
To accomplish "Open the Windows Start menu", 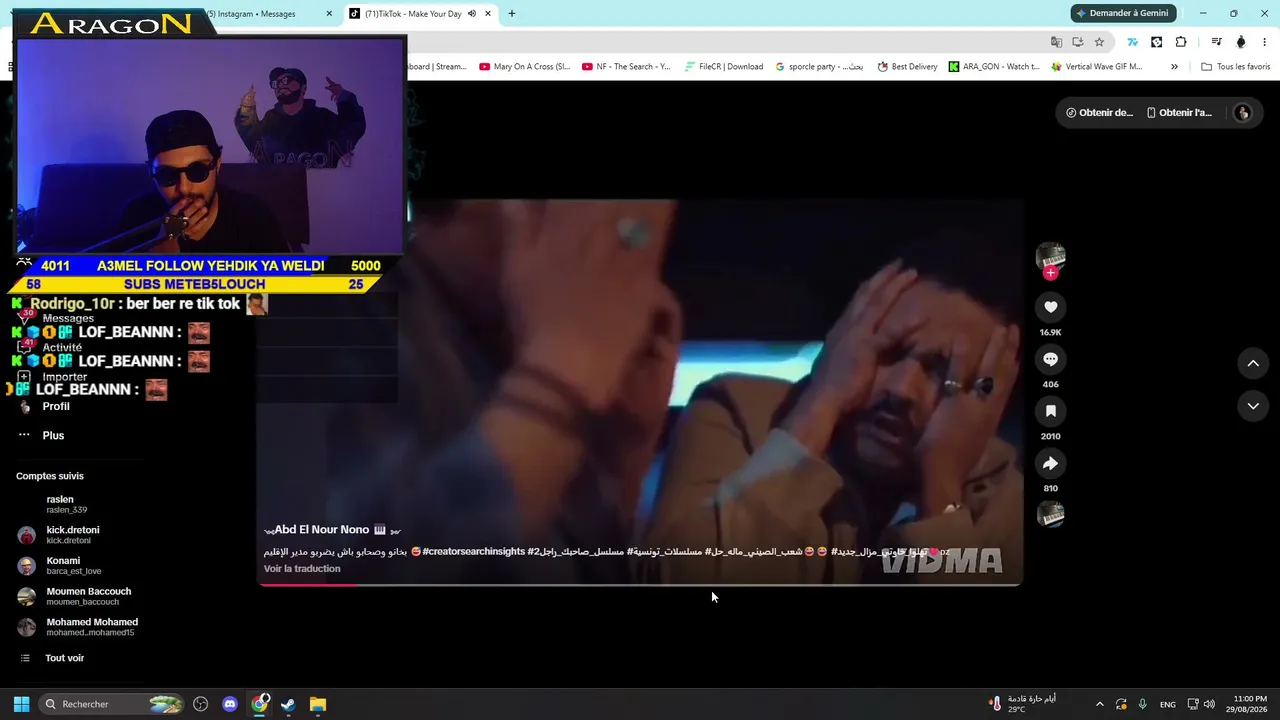I will tap(21, 704).
